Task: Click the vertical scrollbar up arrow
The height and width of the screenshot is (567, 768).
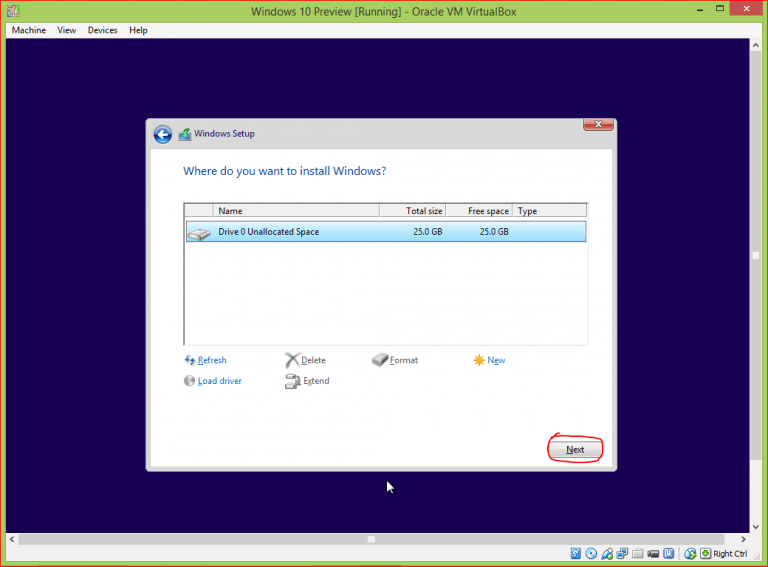Action: (755, 45)
